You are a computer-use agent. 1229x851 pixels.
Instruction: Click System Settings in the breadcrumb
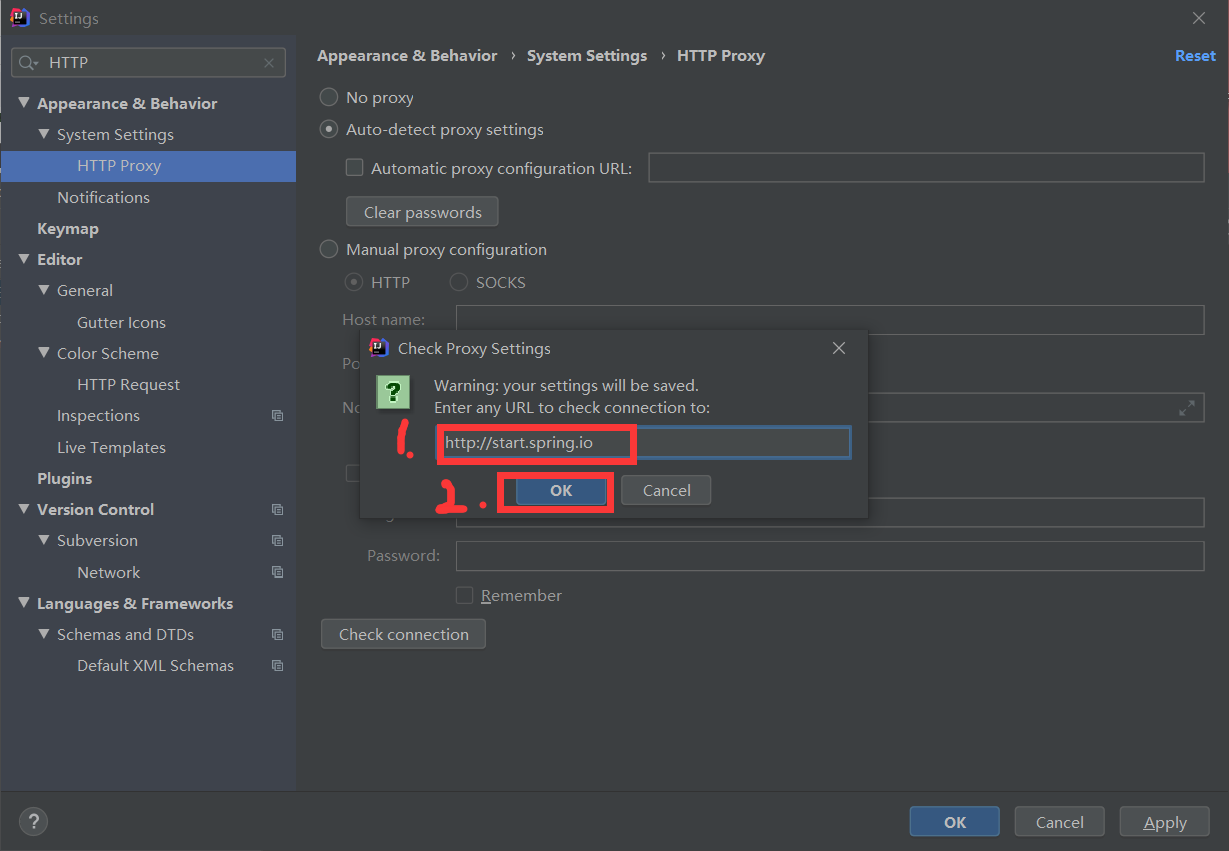pos(587,56)
